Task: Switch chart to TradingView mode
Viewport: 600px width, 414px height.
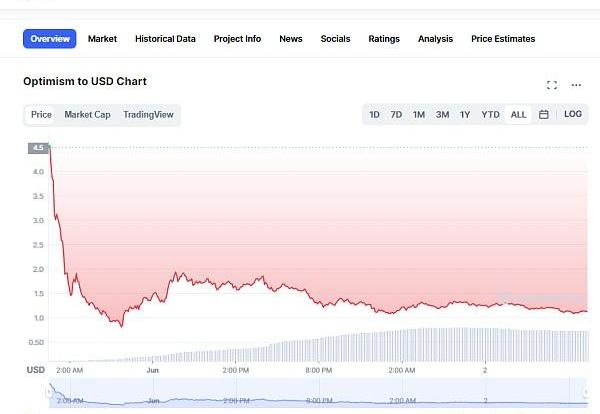Action: point(148,115)
